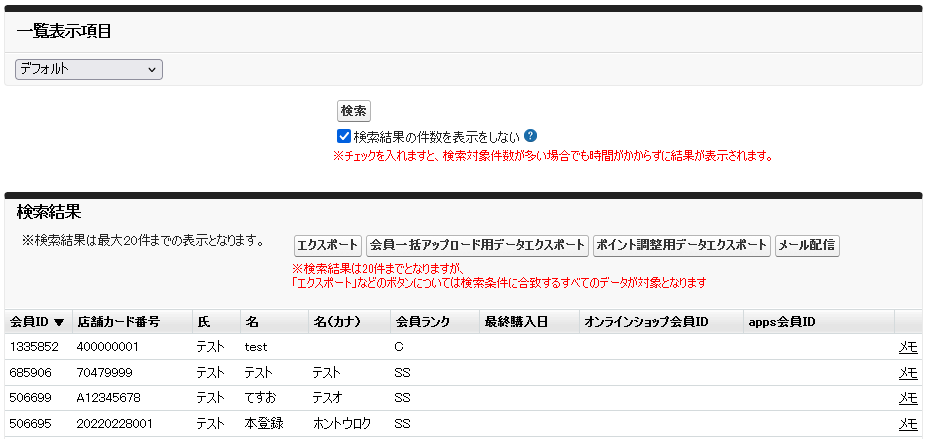Click the blue help question mark icon

click(531, 136)
